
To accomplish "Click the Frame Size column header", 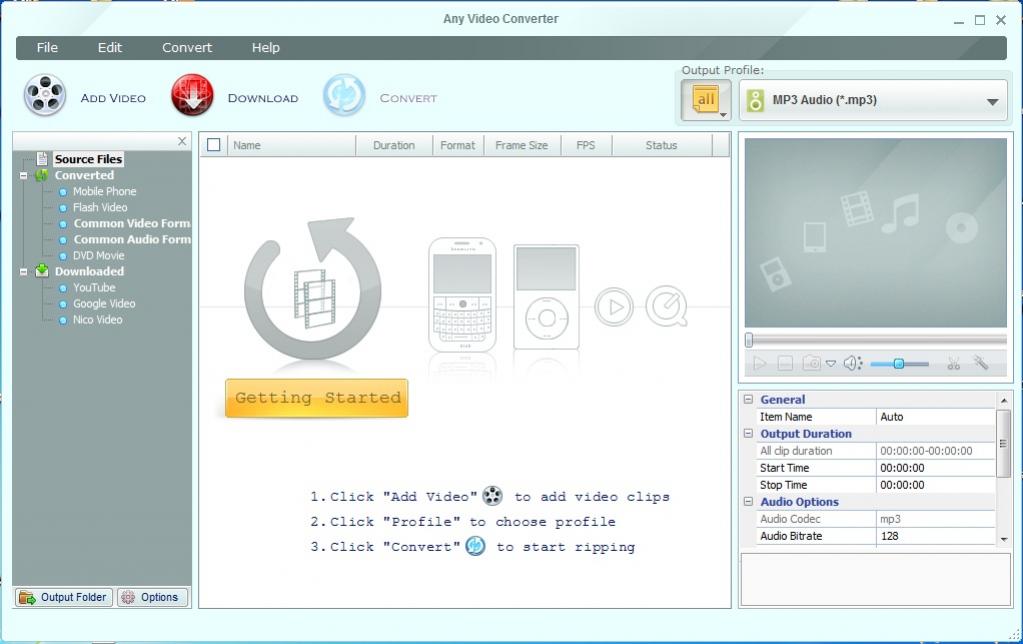I will click(x=522, y=146).
